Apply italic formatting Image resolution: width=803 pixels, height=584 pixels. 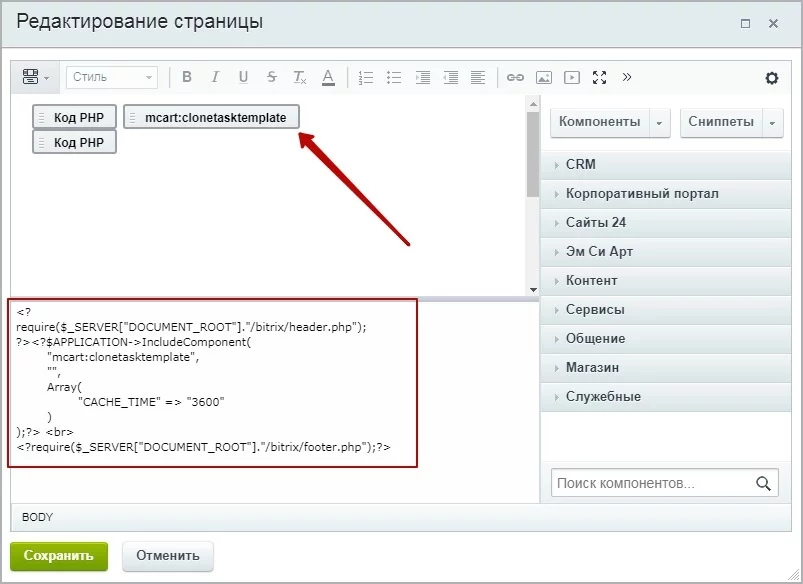tap(215, 77)
